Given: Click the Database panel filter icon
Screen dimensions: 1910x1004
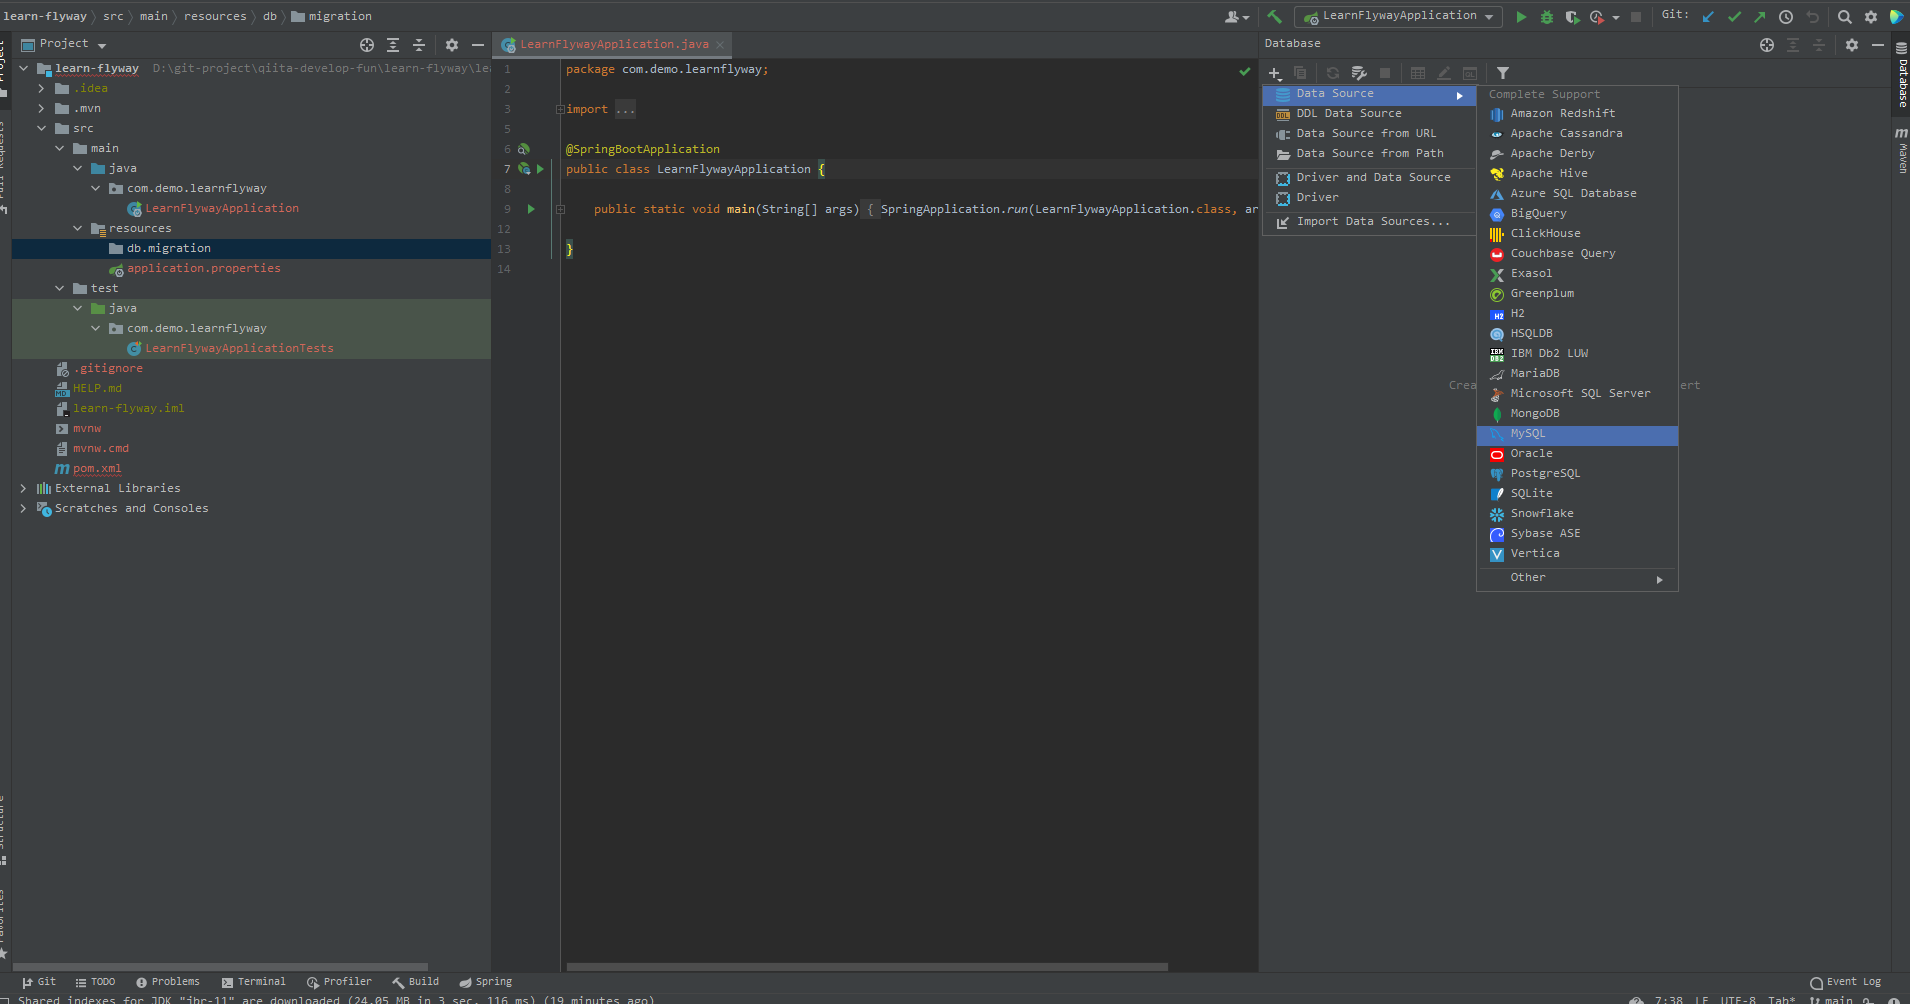Looking at the screenshot, I should [x=1502, y=73].
